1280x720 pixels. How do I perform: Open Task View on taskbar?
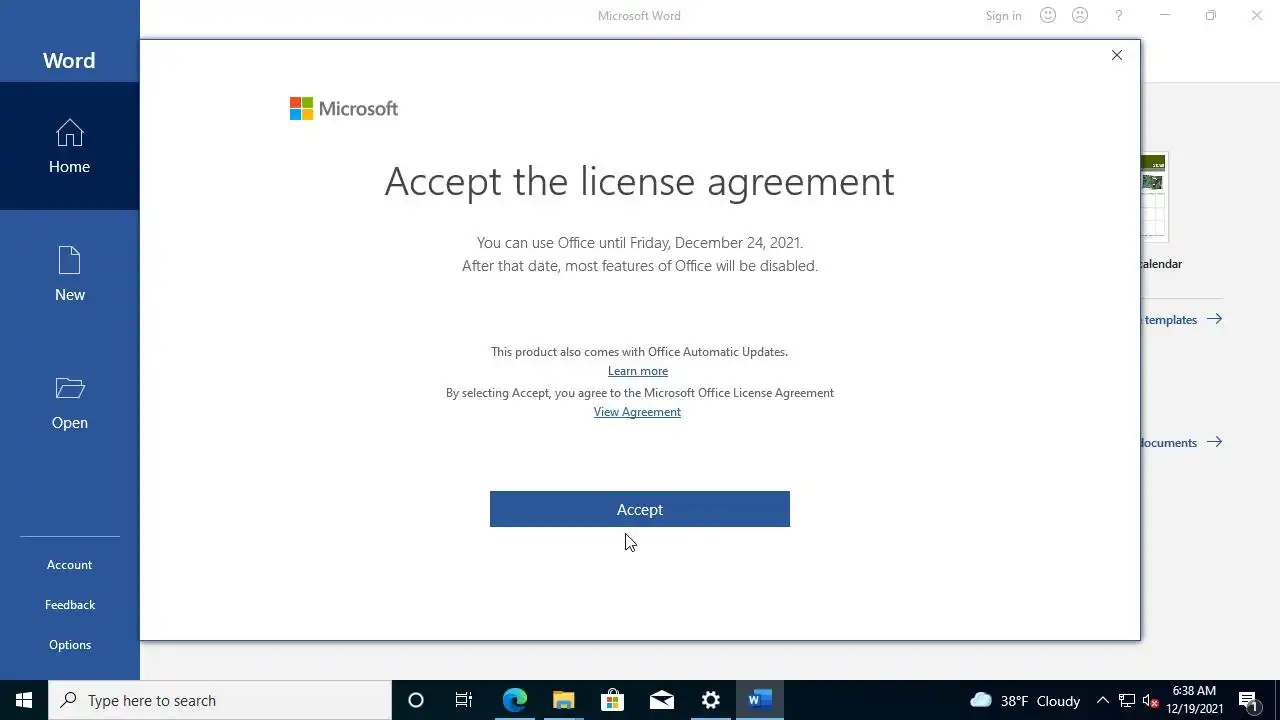coord(464,700)
